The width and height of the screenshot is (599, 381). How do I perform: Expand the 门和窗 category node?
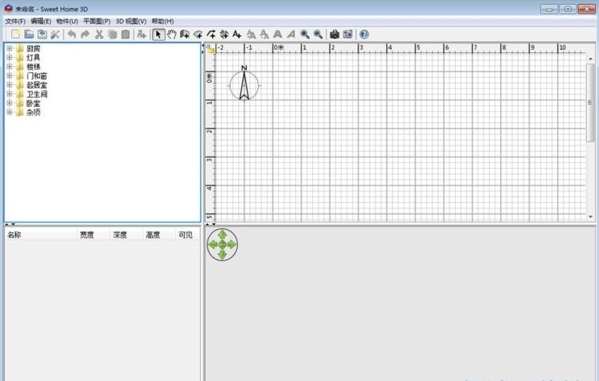10,76
